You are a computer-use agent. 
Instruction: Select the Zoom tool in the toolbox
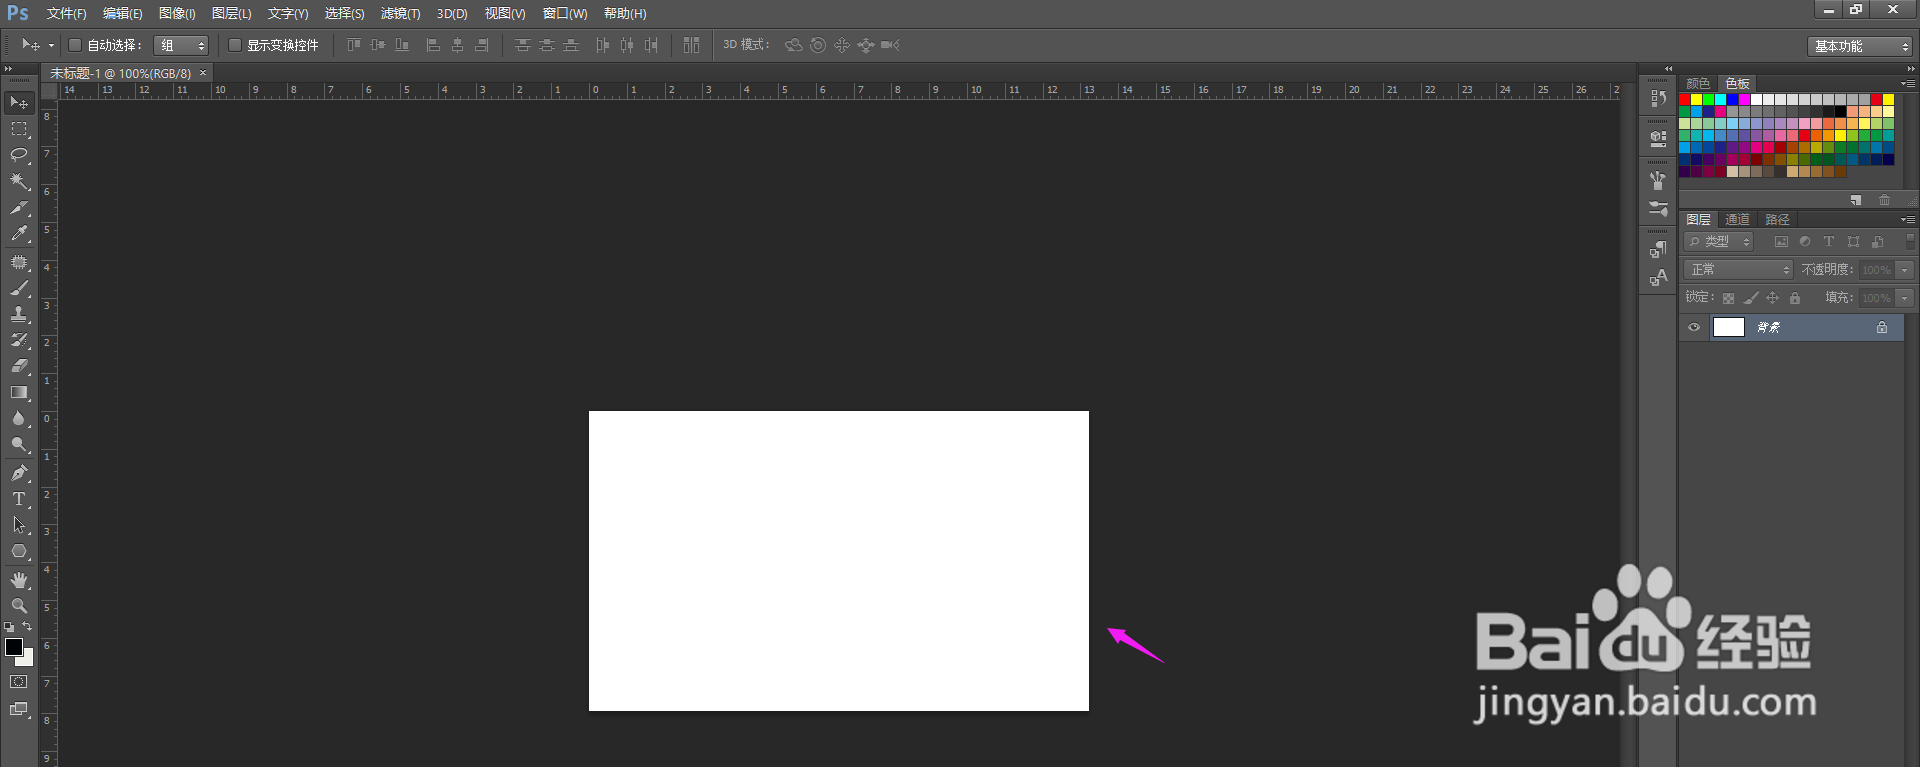coord(19,606)
